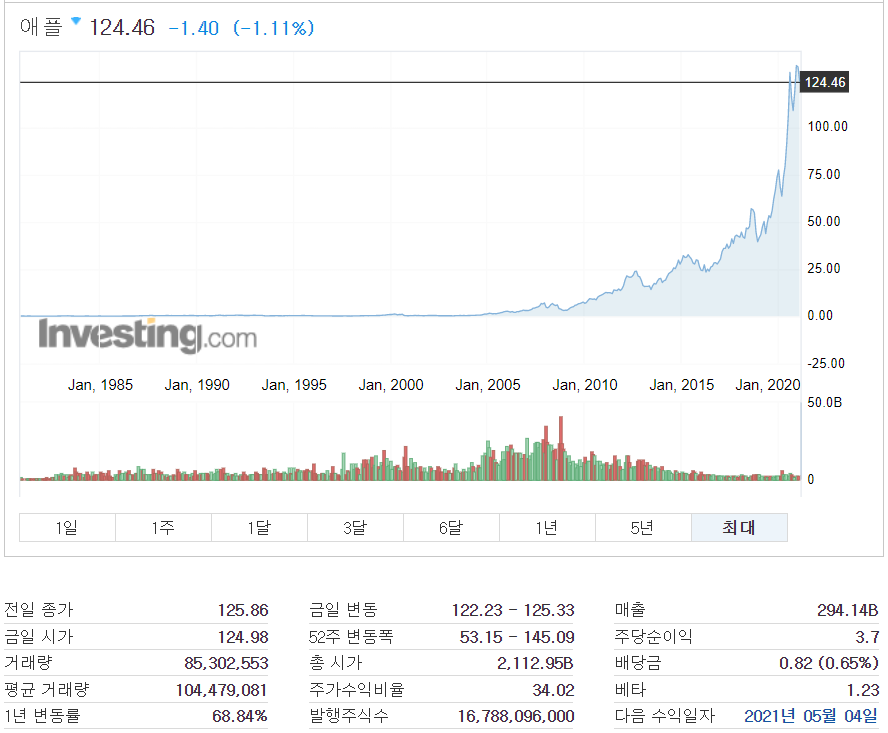This screenshot has width=888, height=733.
Task: Click the 총 시가 label
Action: [335, 663]
